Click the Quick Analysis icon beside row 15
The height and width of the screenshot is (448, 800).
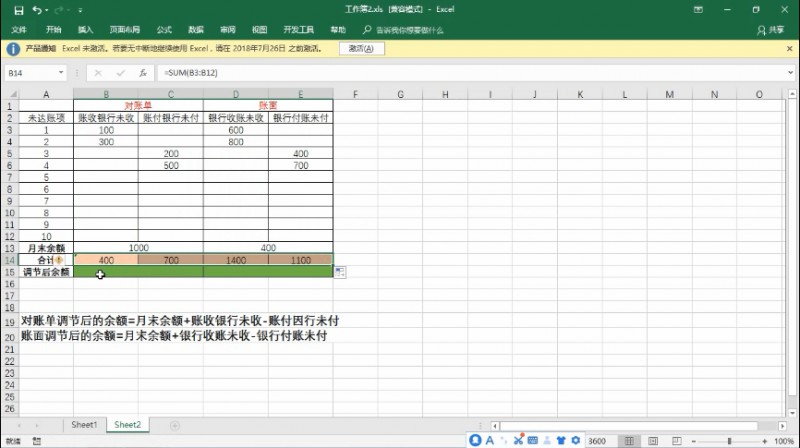340,272
